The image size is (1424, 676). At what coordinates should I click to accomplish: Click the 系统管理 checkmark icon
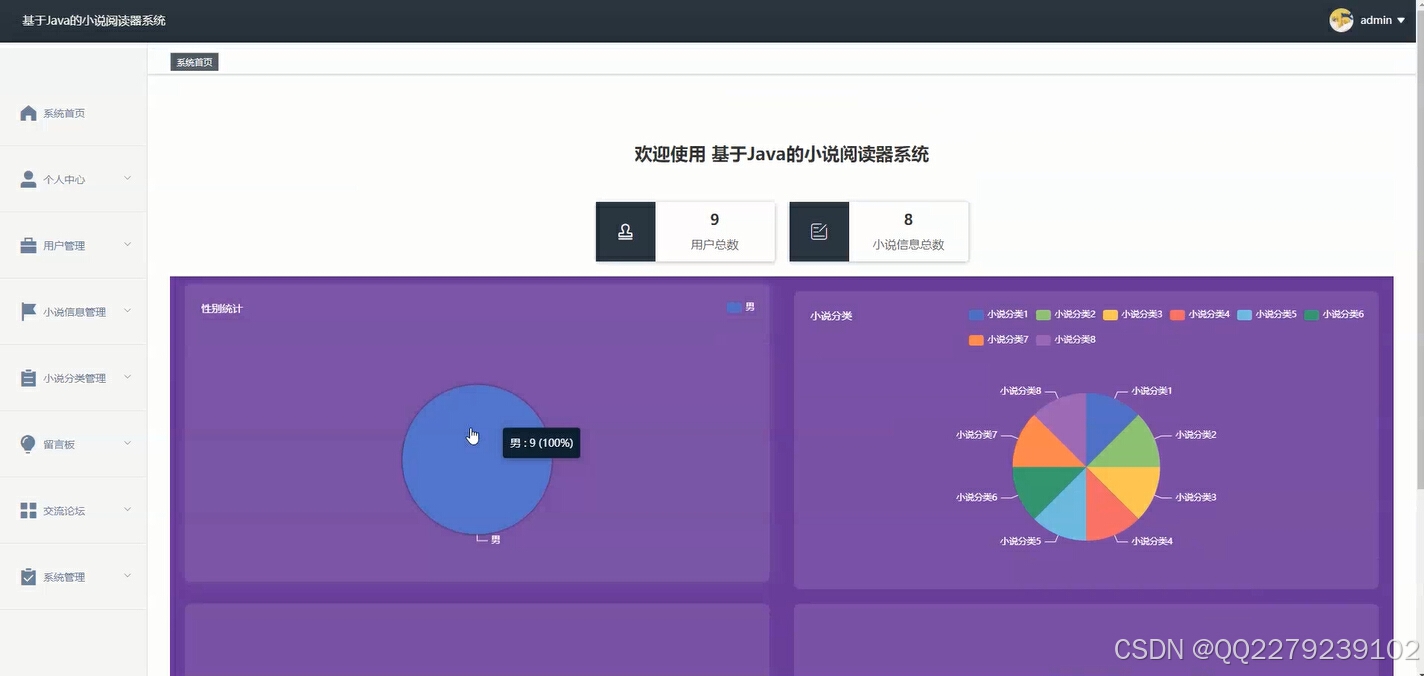(26, 576)
